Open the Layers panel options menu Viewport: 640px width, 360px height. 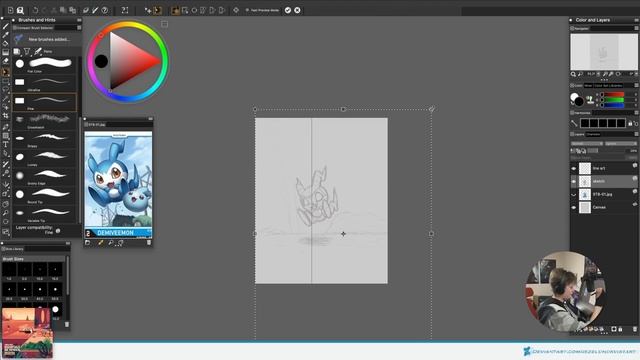[636, 134]
